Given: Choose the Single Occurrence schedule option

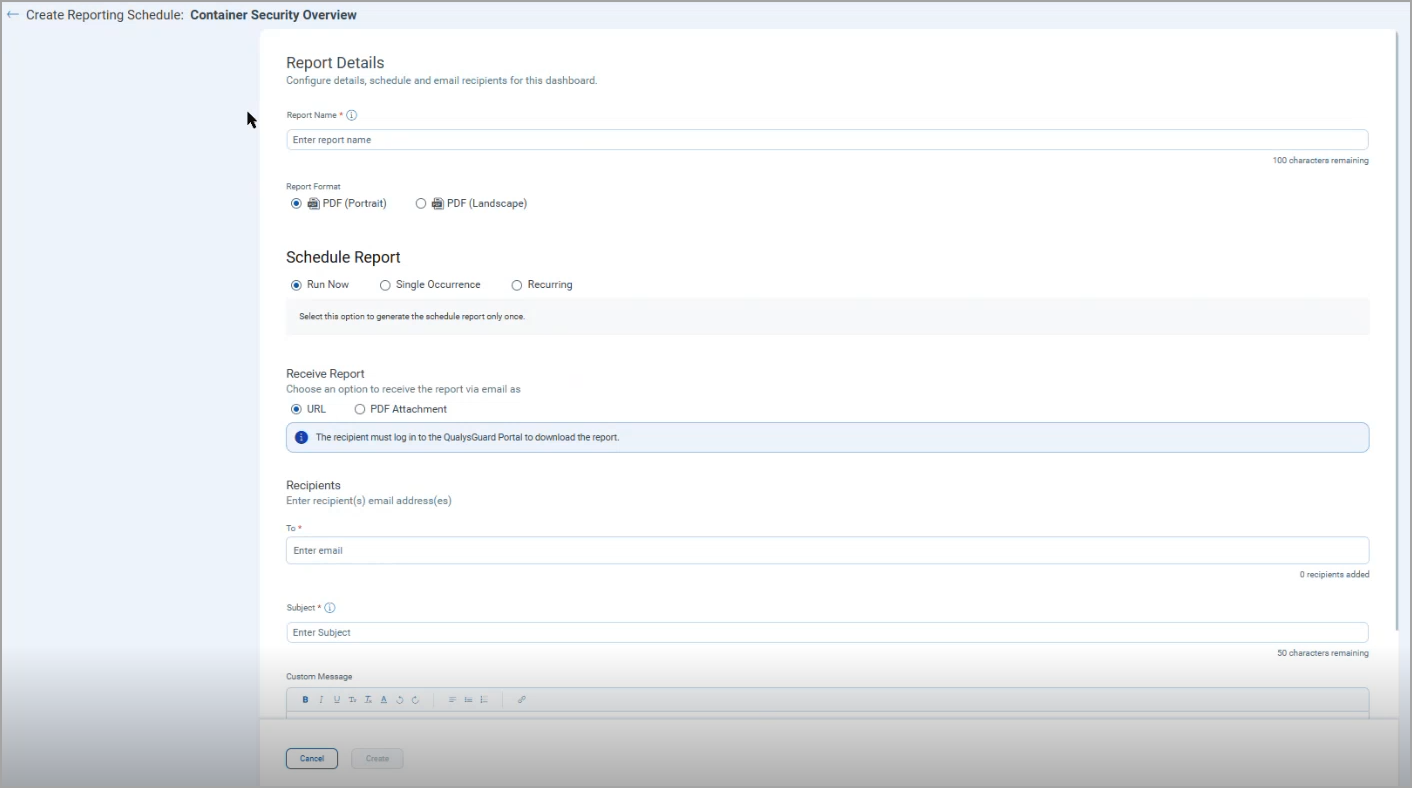Looking at the screenshot, I should [385, 285].
